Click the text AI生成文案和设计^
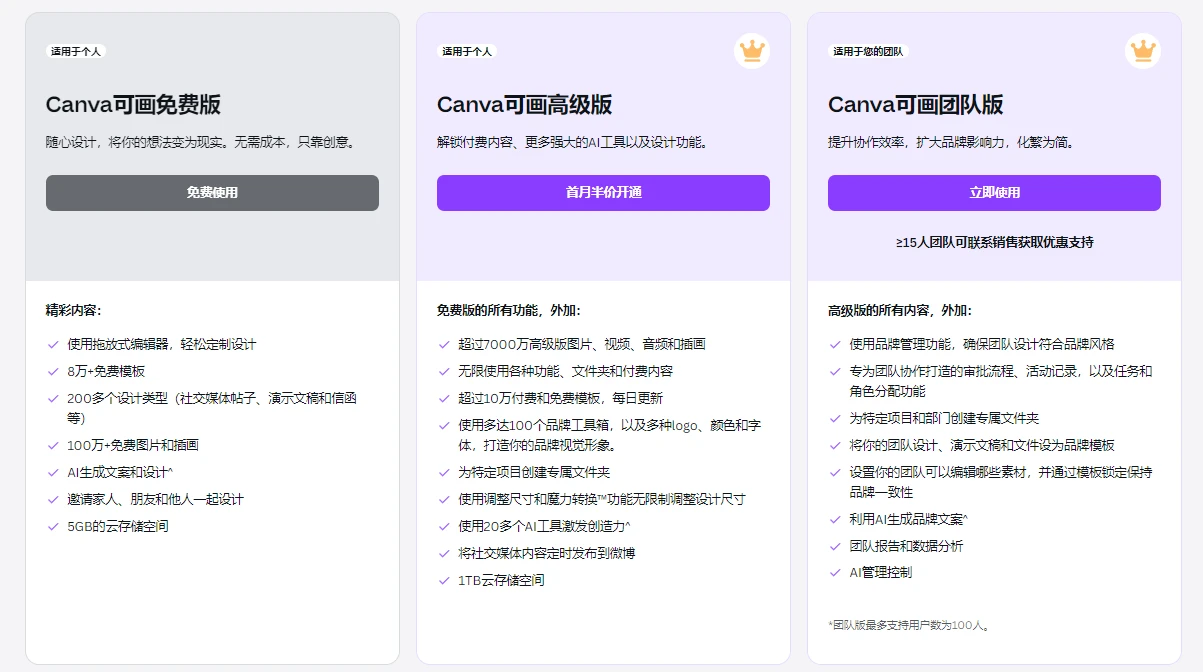The image size is (1203, 672). click(121, 472)
